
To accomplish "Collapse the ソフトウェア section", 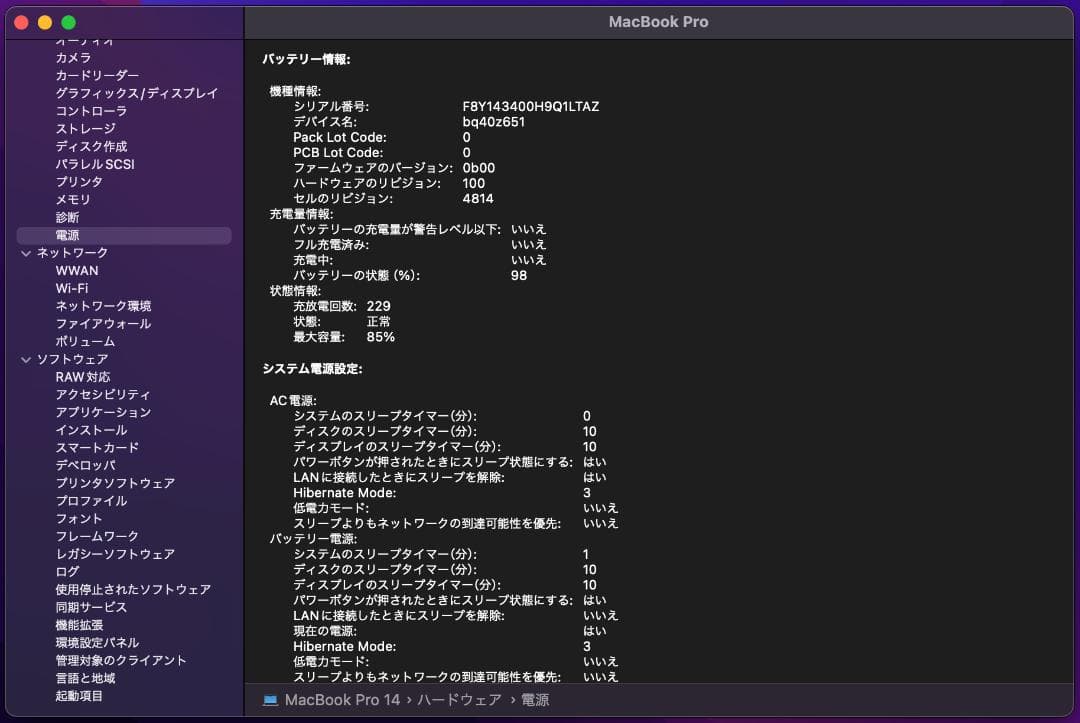I will 24,358.
